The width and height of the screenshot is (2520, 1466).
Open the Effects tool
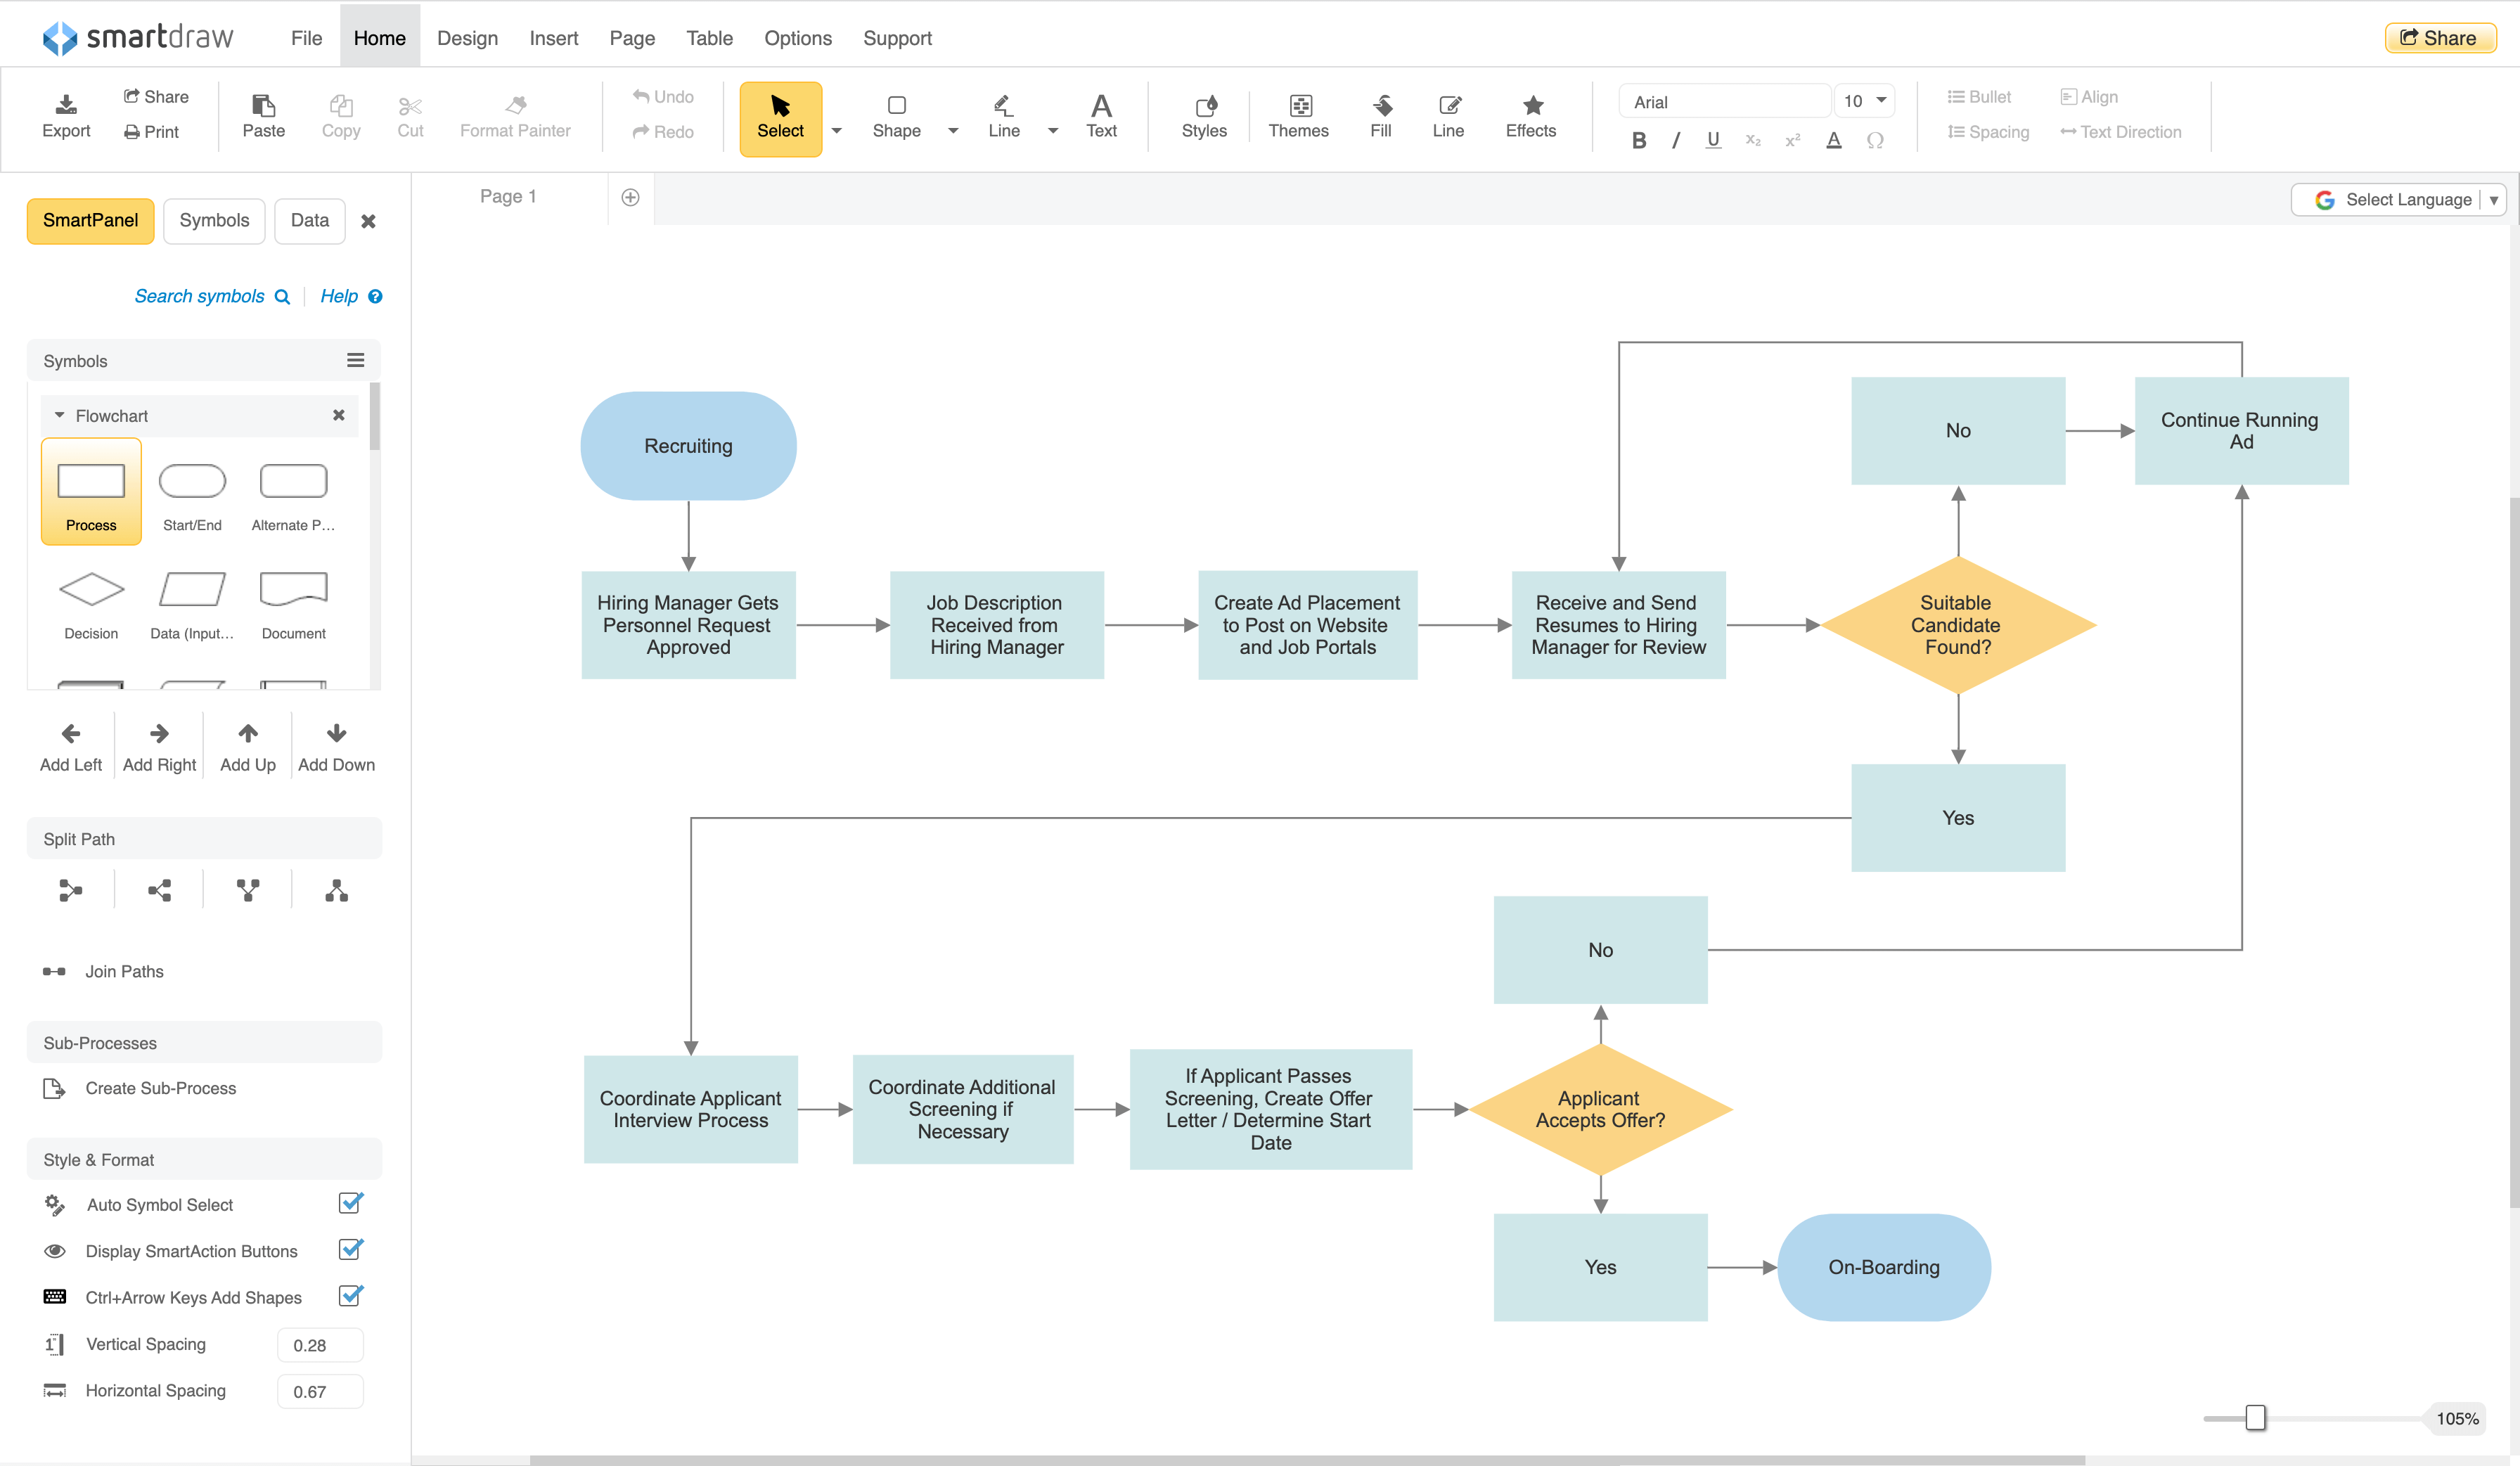point(1531,116)
